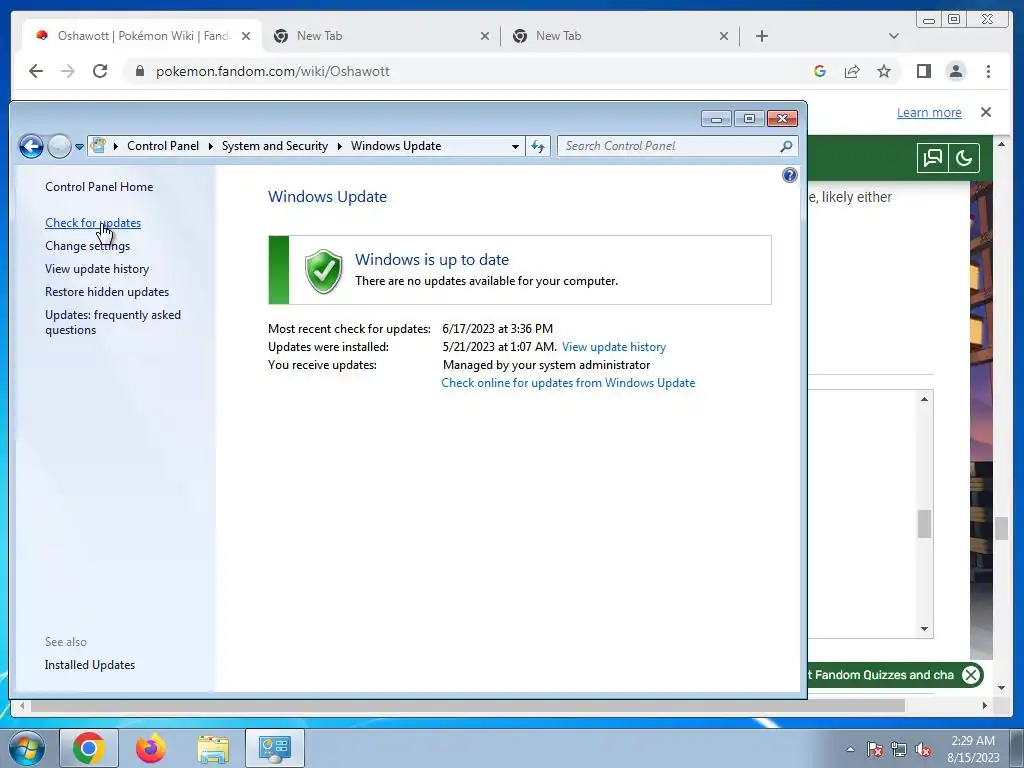Select Windows Update breadcrumb
Image resolution: width=1024 pixels, height=768 pixels.
pos(396,146)
